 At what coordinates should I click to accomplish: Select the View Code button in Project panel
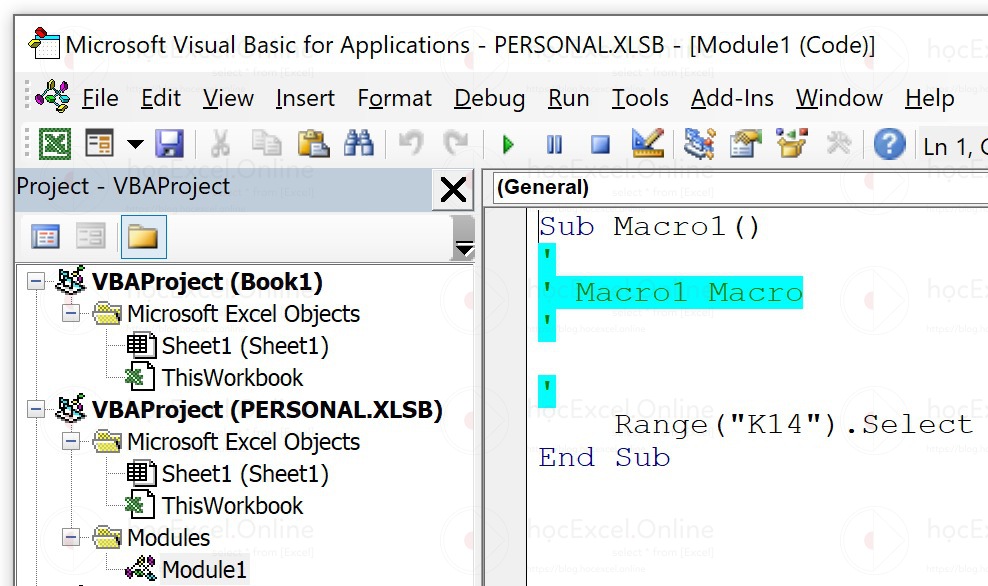pyautogui.click(x=44, y=236)
